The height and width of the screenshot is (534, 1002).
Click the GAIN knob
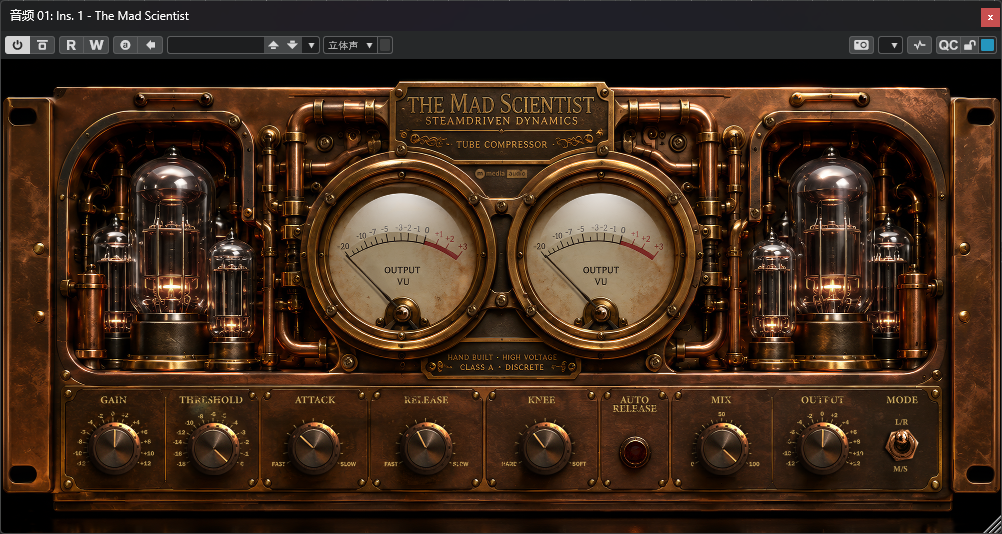point(114,448)
